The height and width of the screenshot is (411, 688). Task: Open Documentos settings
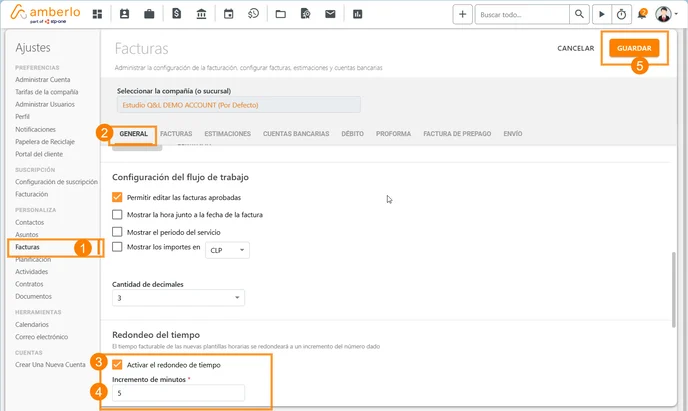(x=33, y=296)
